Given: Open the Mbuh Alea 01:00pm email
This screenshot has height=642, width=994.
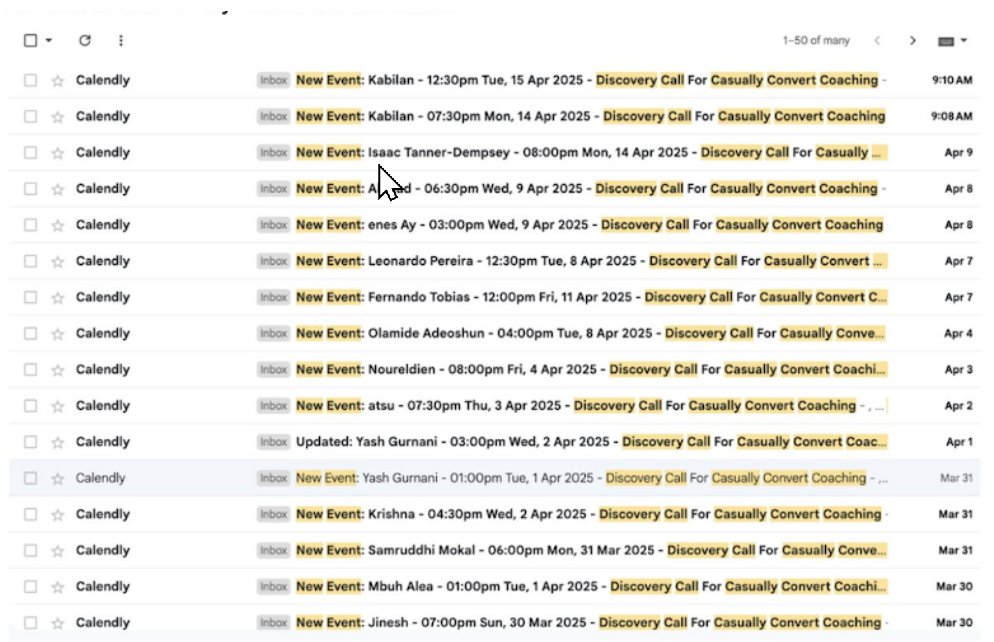Looking at the screenshot, I should click(494, 586).
